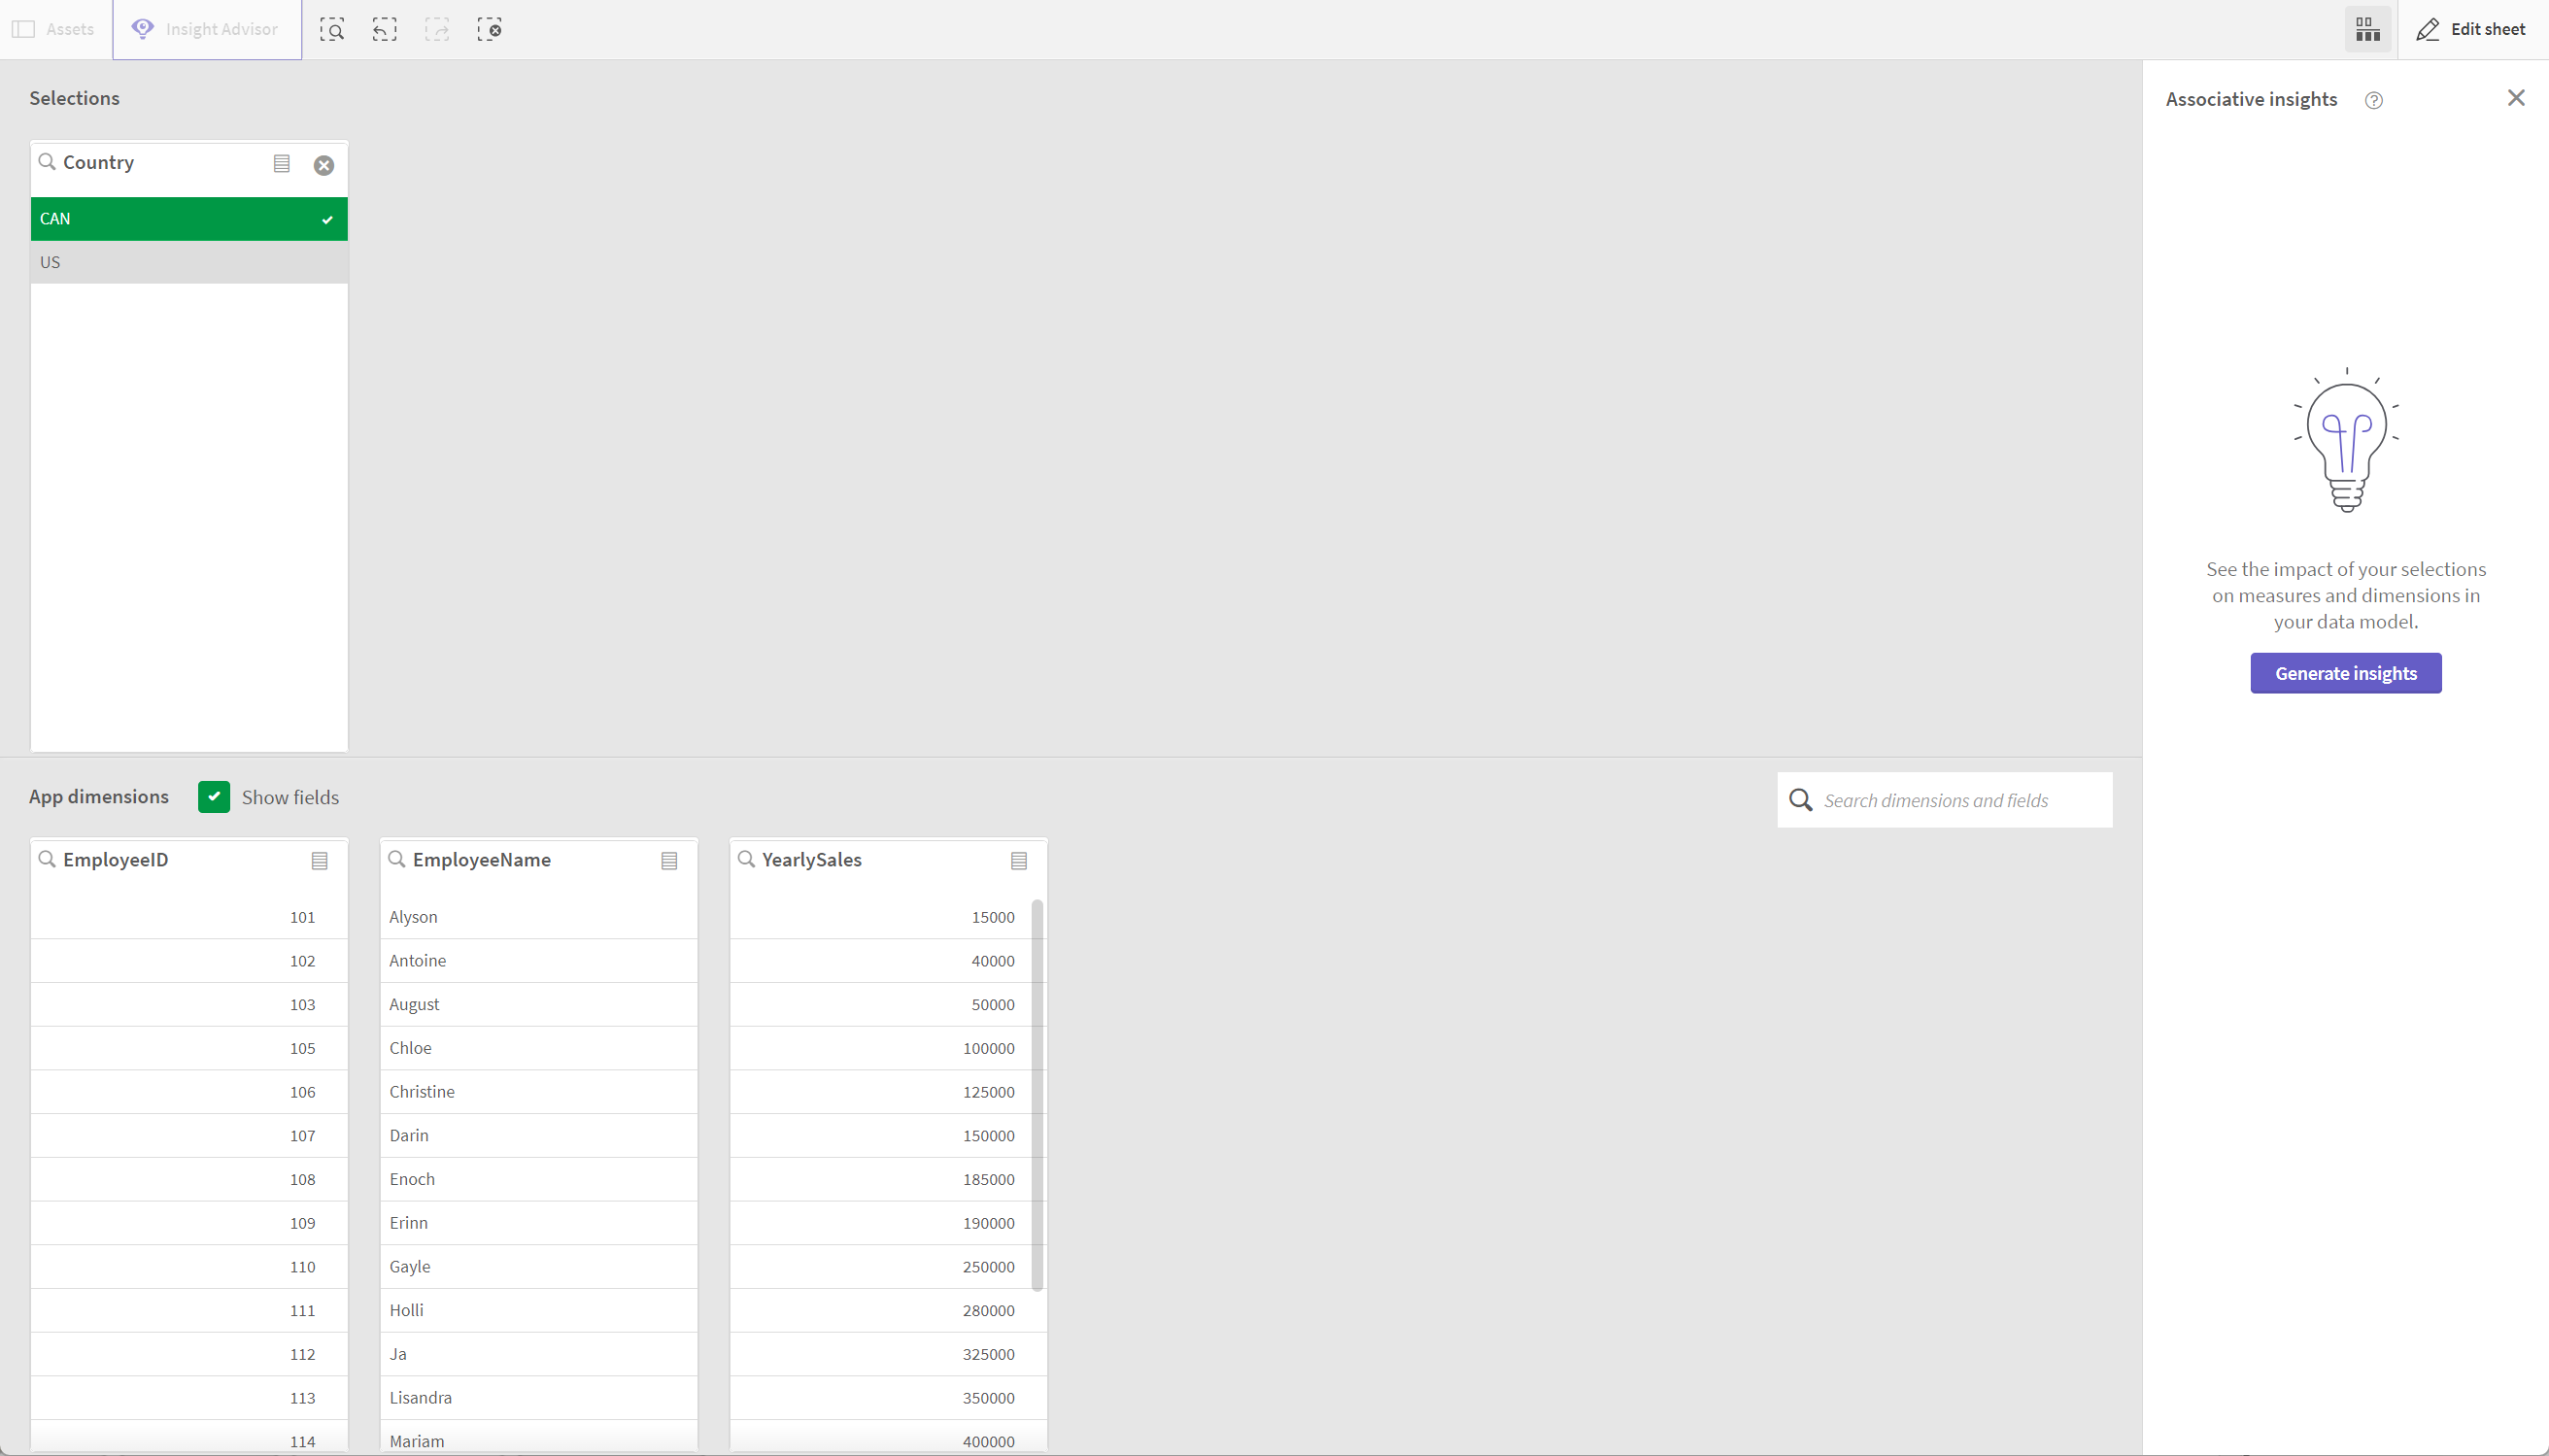Close the Country selection filter
The height and width of the screenshot is (1456, 2549).
pyautogui.click(x=323, y=164)
